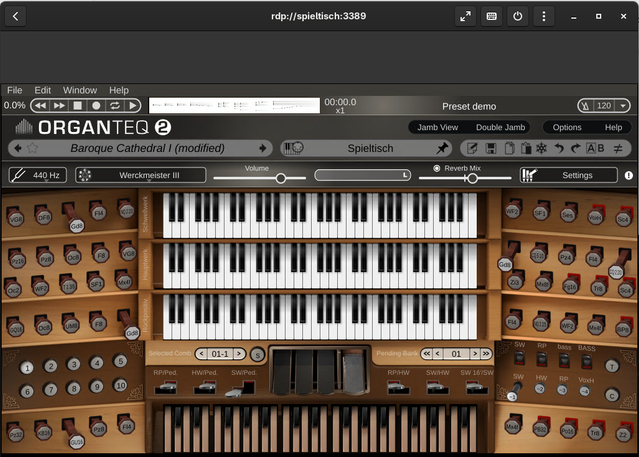The image size is (639, 457).
Task: Toggle the A/B comparison icon
Action: (595, 148)
